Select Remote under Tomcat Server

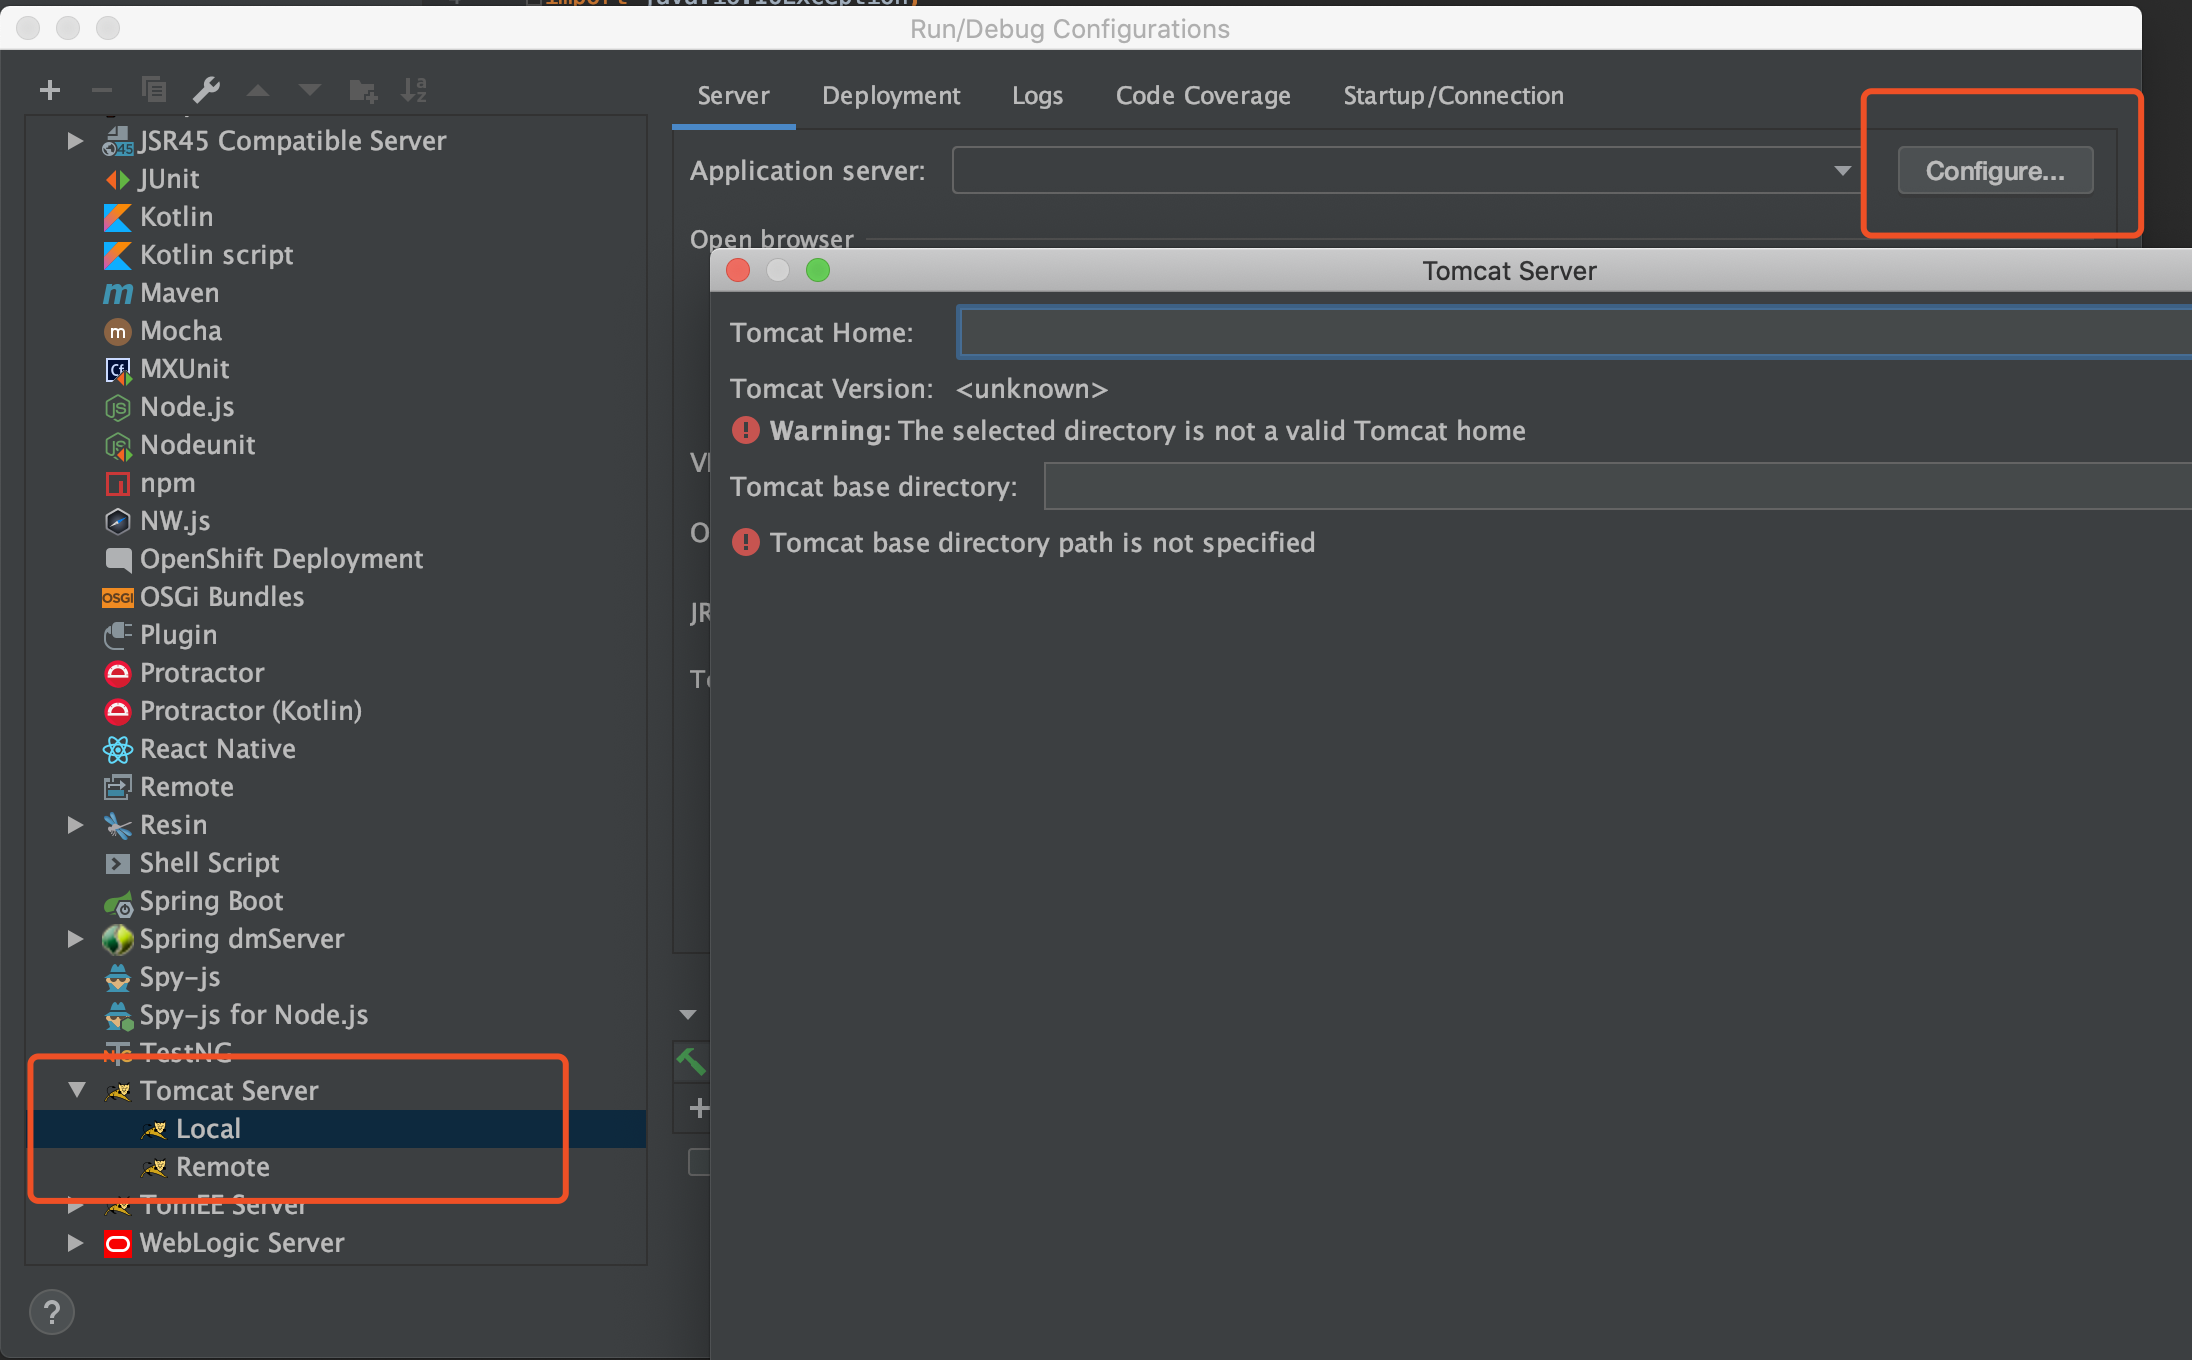[x=222, y=1167]
